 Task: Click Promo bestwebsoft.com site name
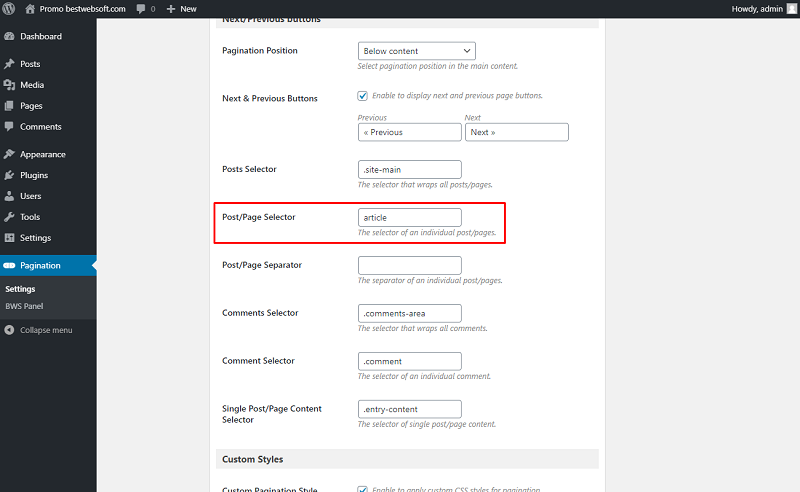[x=83, y=9]
